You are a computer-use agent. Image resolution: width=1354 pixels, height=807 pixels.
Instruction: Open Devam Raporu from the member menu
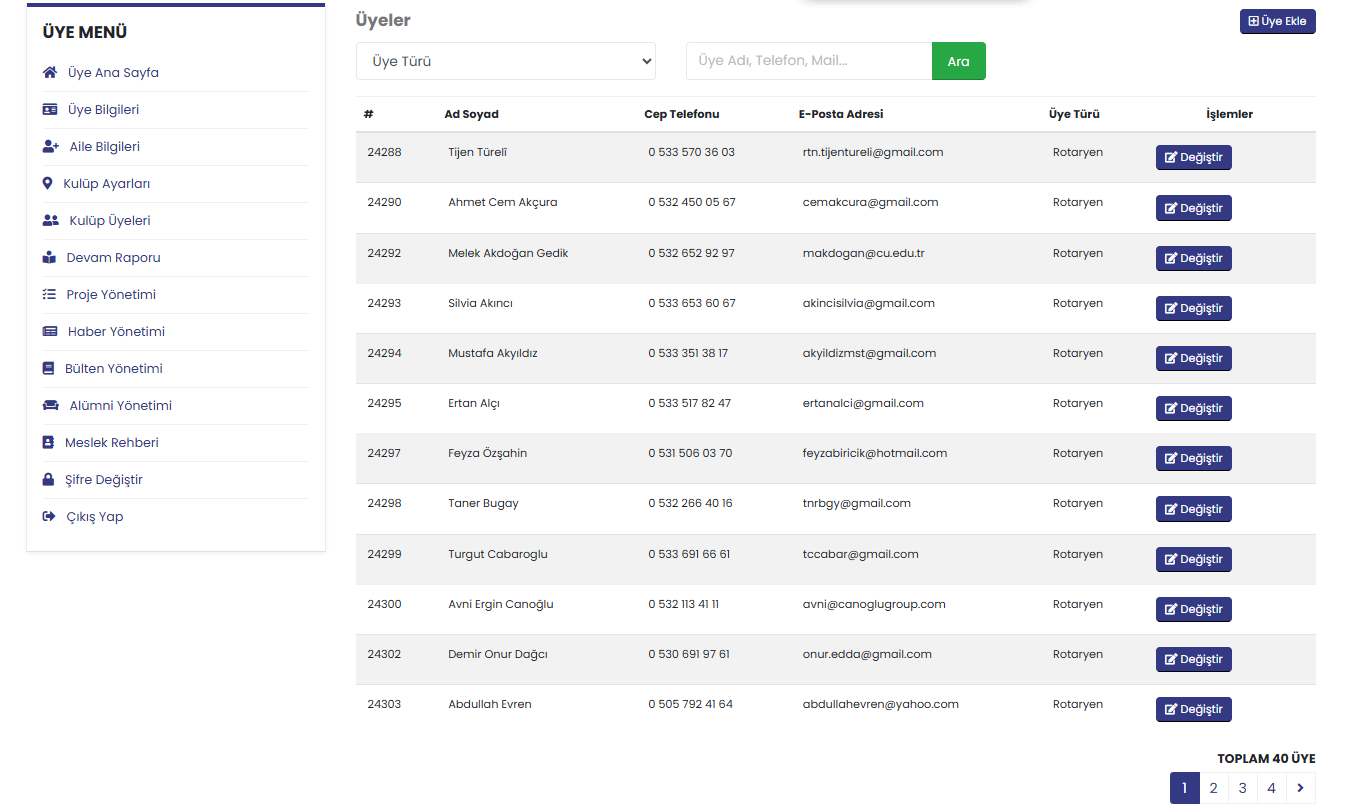point(113,258)
